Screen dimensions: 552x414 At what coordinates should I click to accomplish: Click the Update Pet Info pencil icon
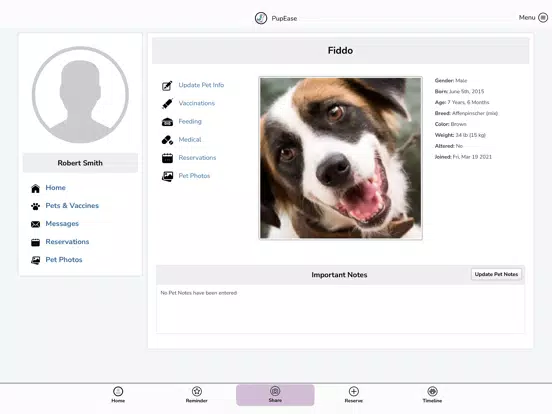(x=167, y=86)
